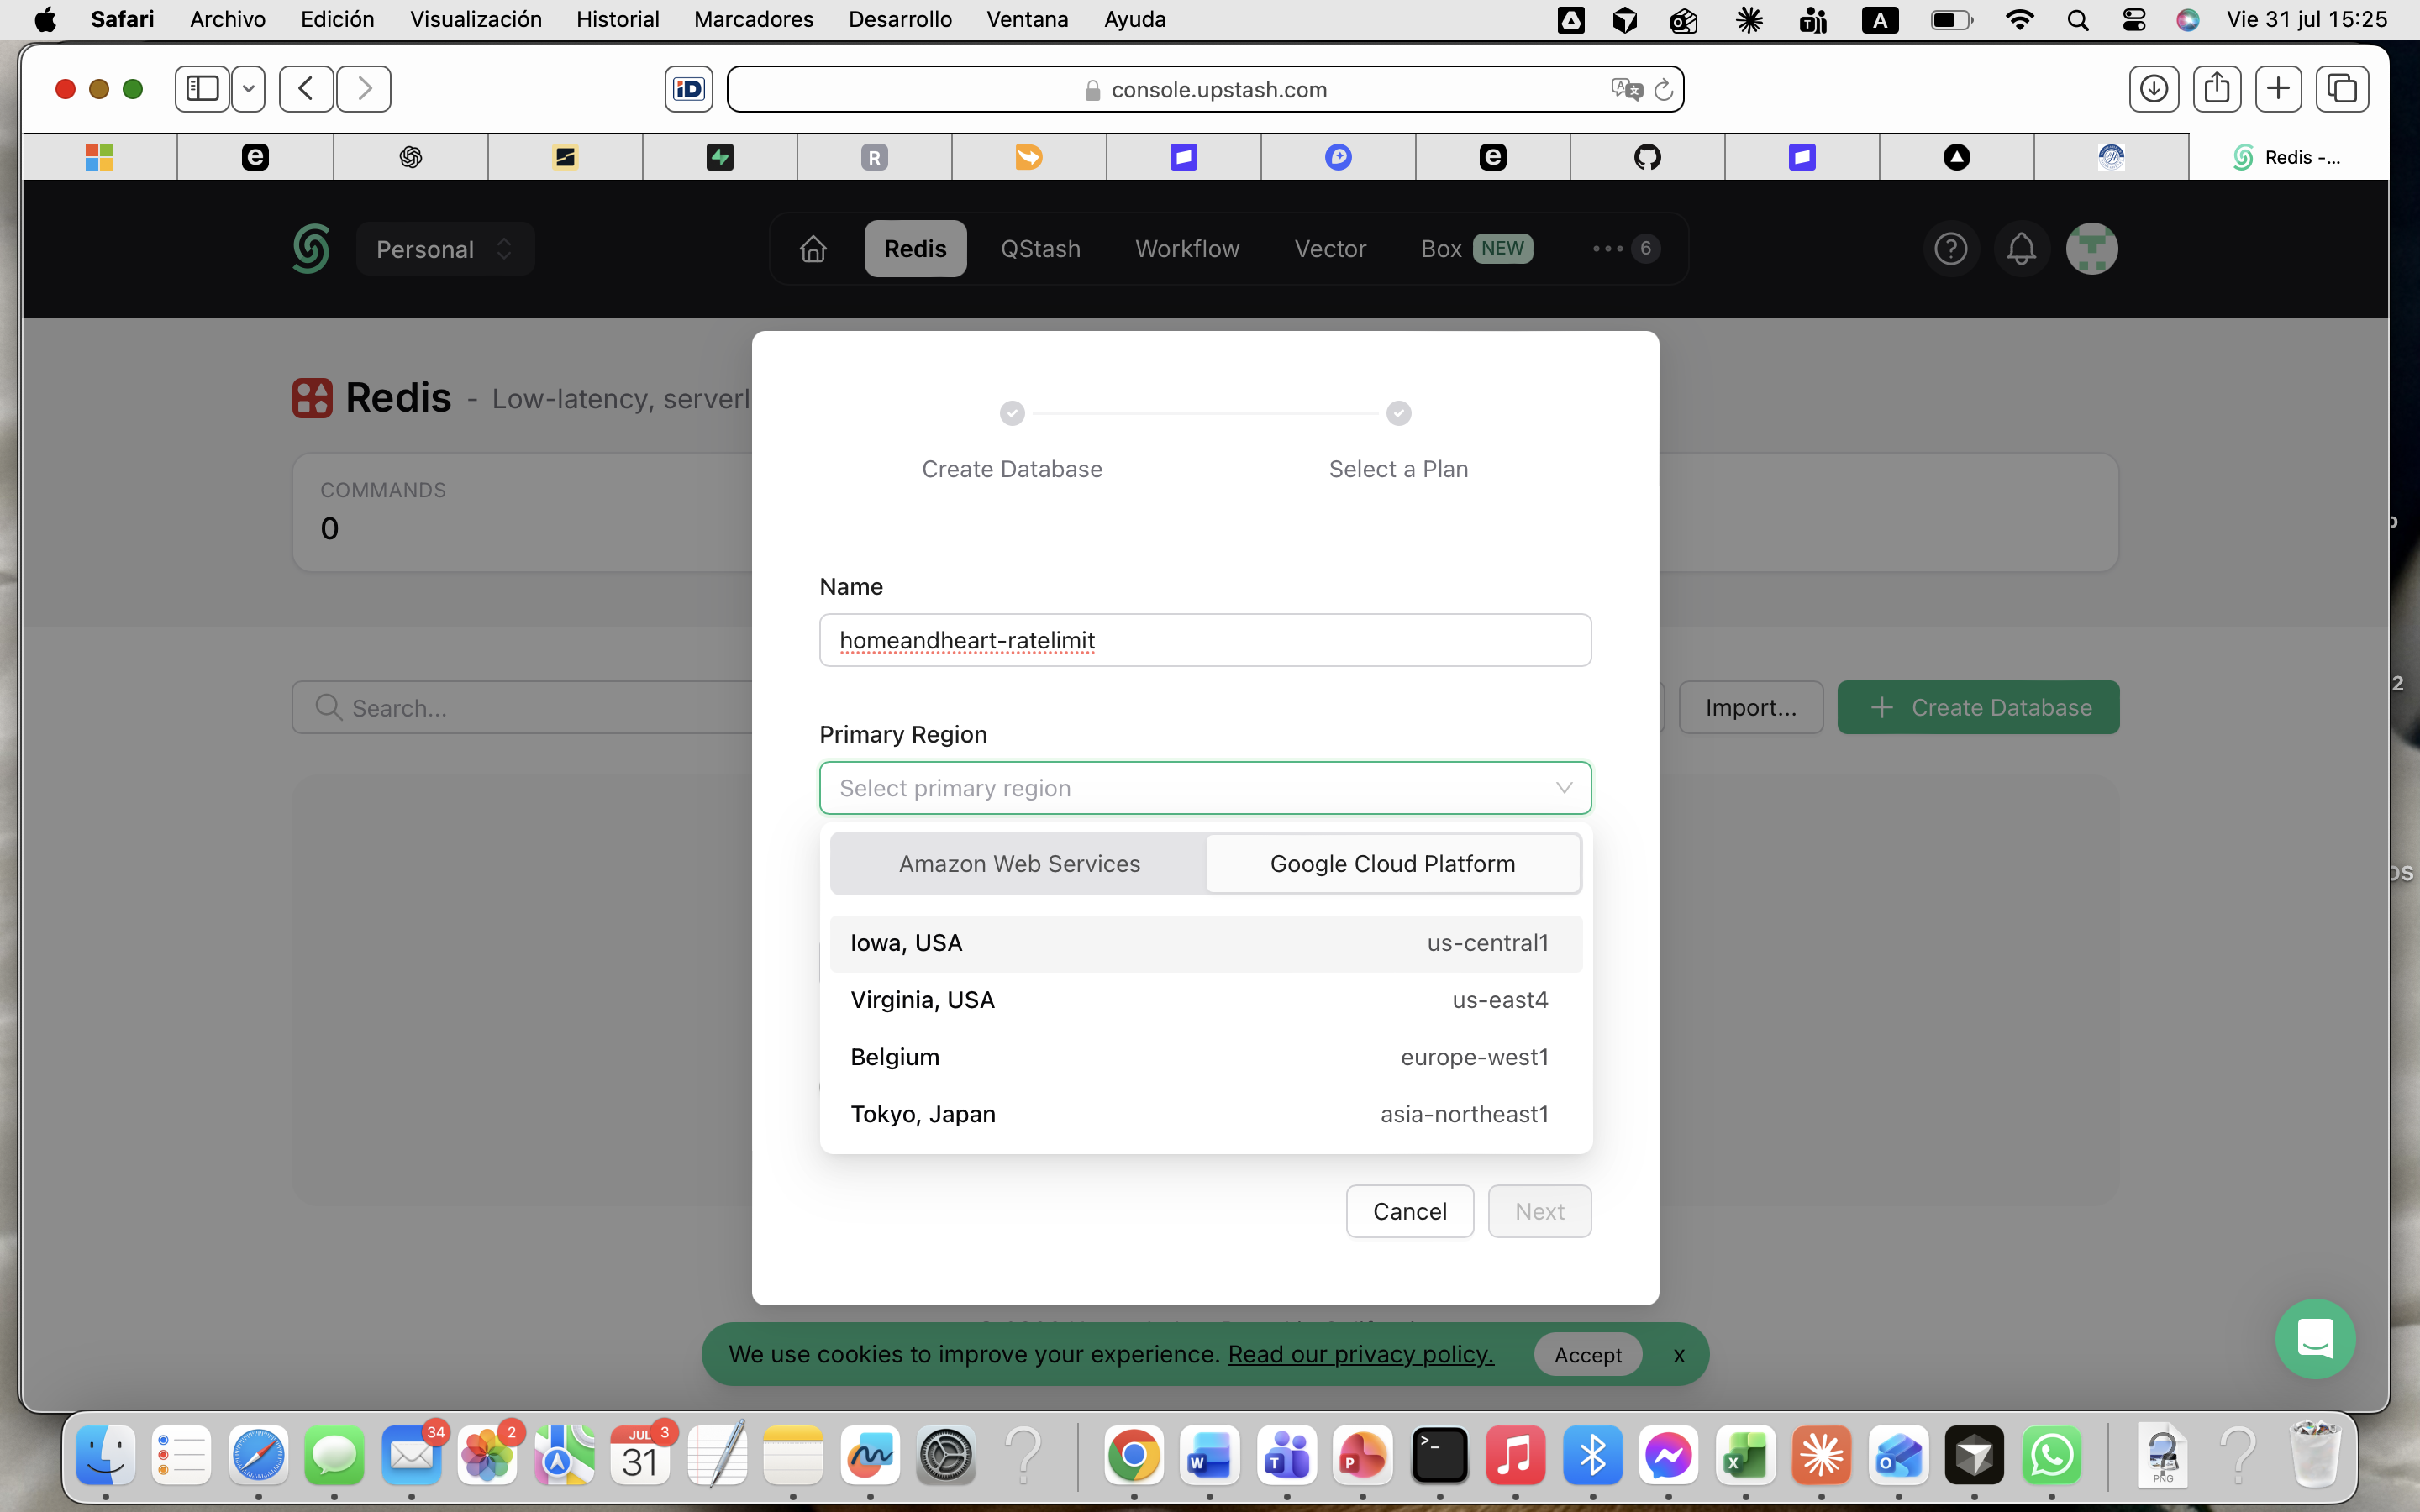Image resolution: width=2420 pixels, height=1512 pixels.
Task: Expand the Select primary region dropdown
Action: point(1205,788)
